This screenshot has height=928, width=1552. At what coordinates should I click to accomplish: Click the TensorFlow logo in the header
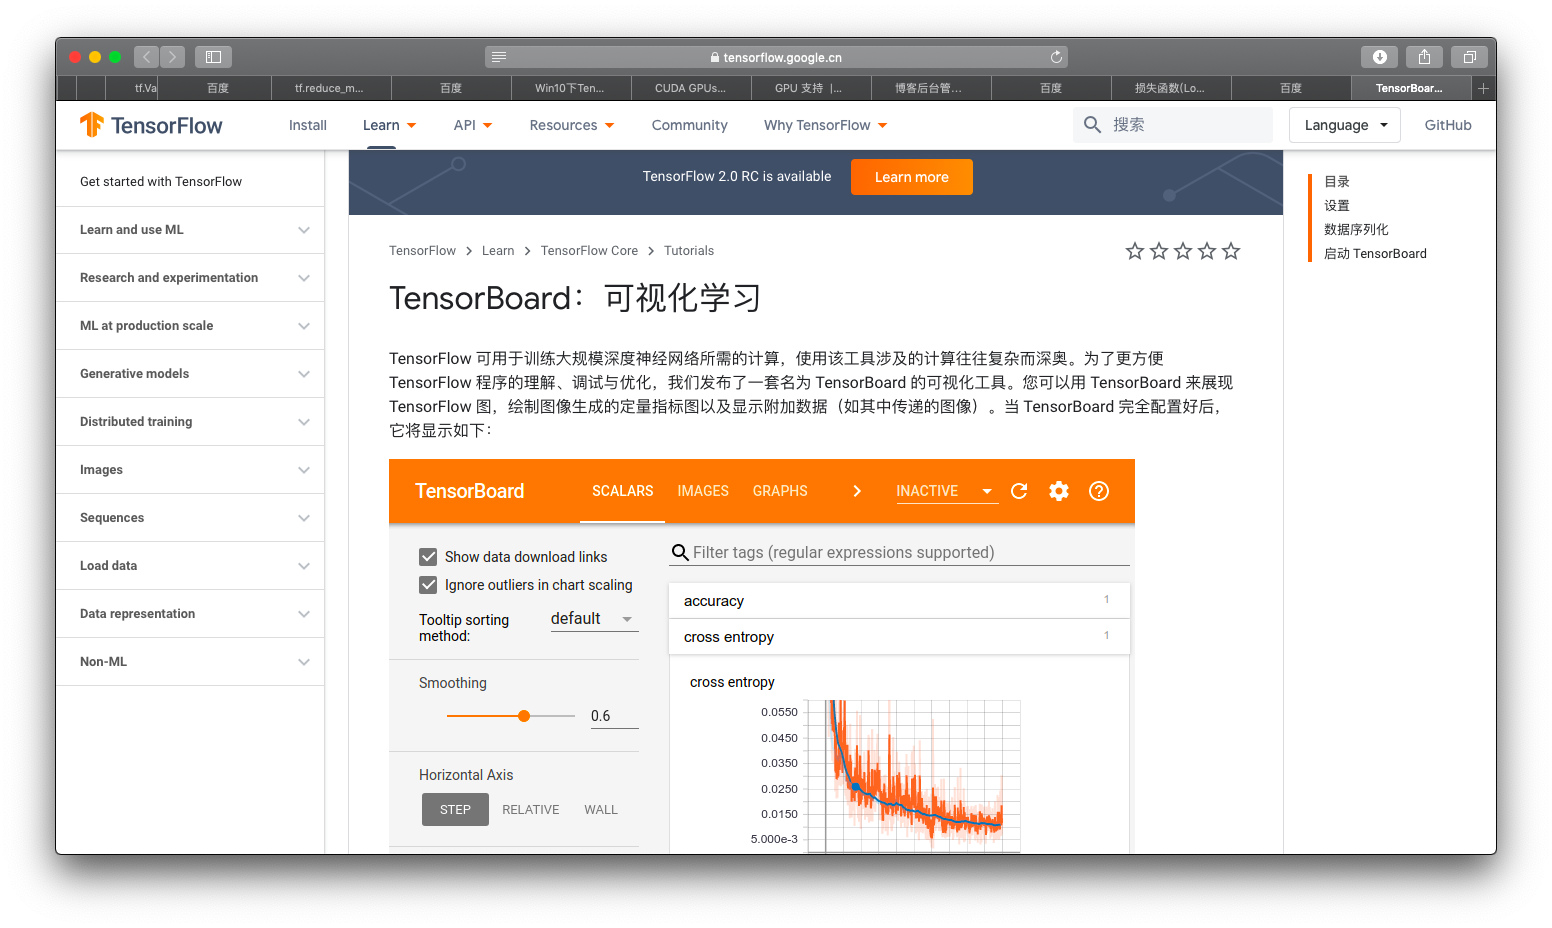pos(151,125)
